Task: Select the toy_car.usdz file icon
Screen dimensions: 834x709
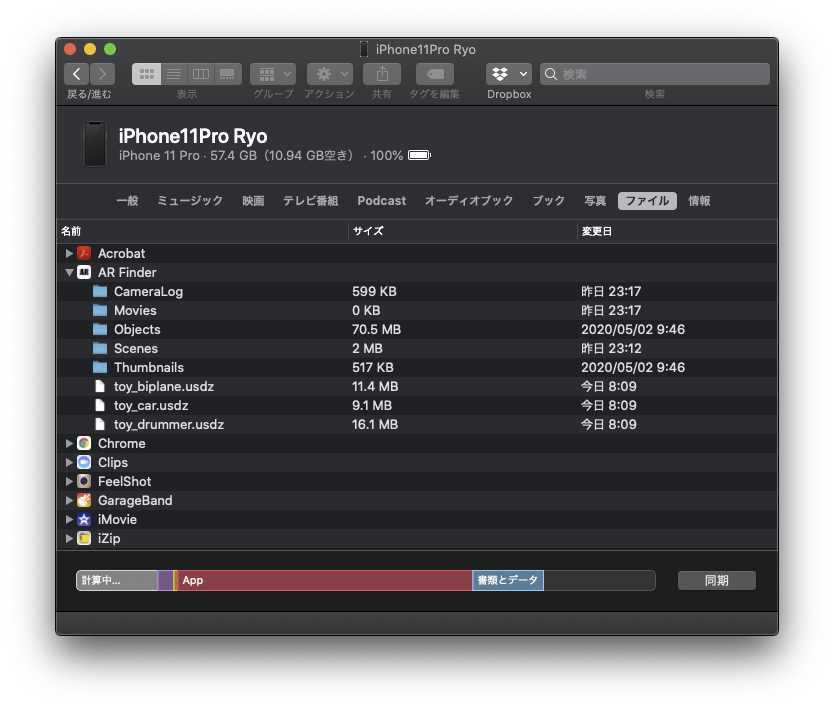Action: (100, 405)
